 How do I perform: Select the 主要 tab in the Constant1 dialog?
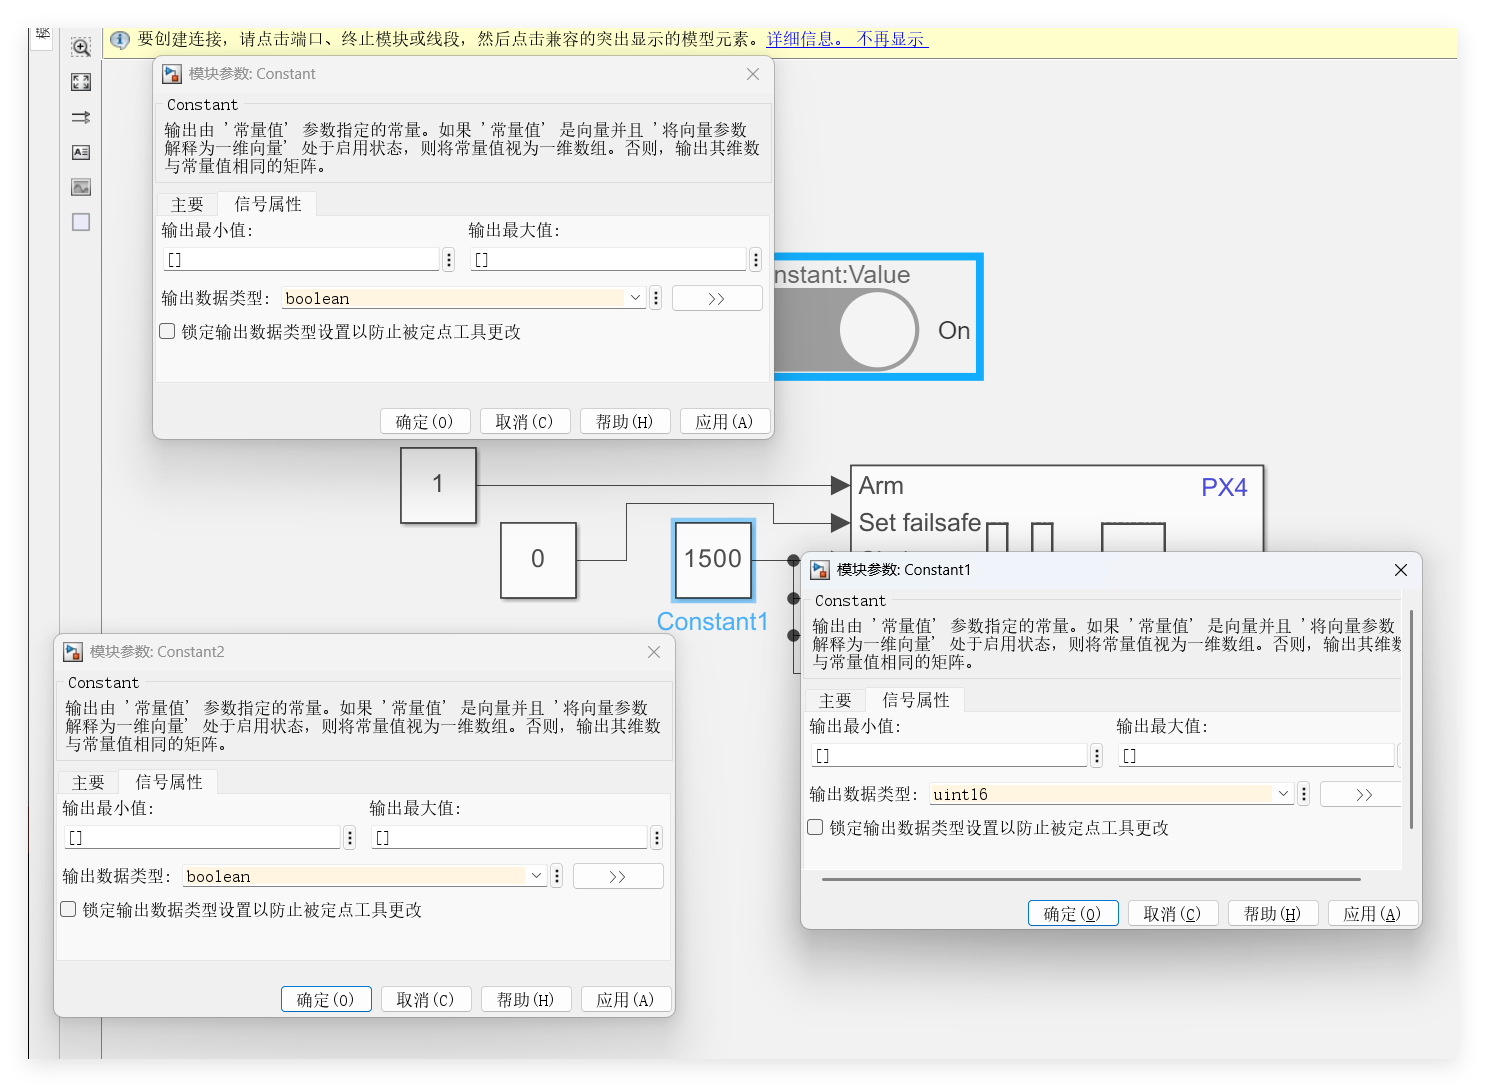click(x=835, y=700)
